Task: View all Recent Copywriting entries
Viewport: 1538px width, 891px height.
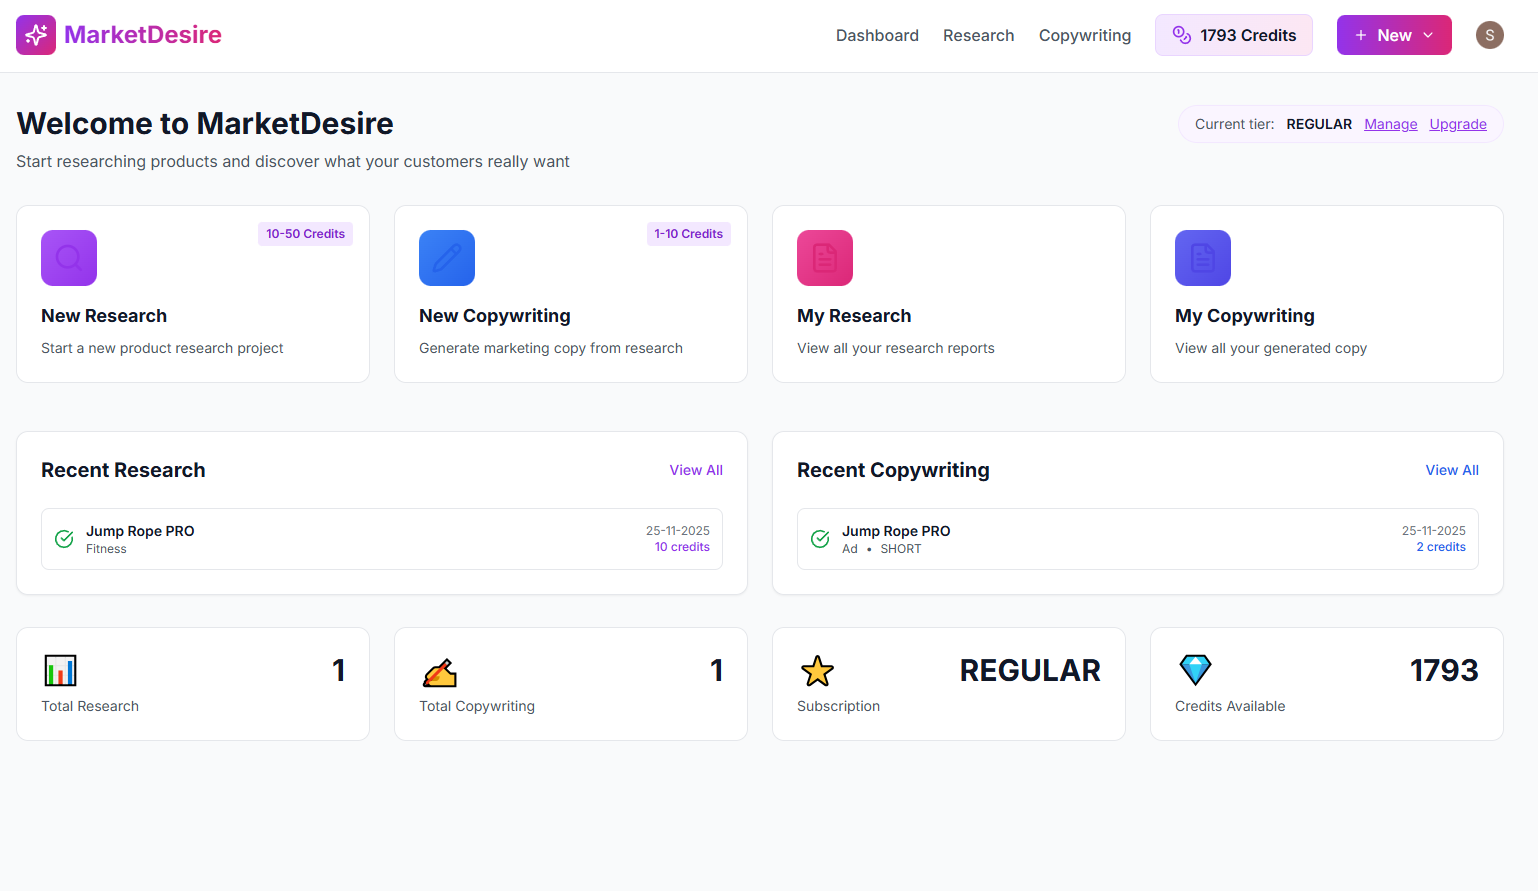Action: [x=1451, y=470]
